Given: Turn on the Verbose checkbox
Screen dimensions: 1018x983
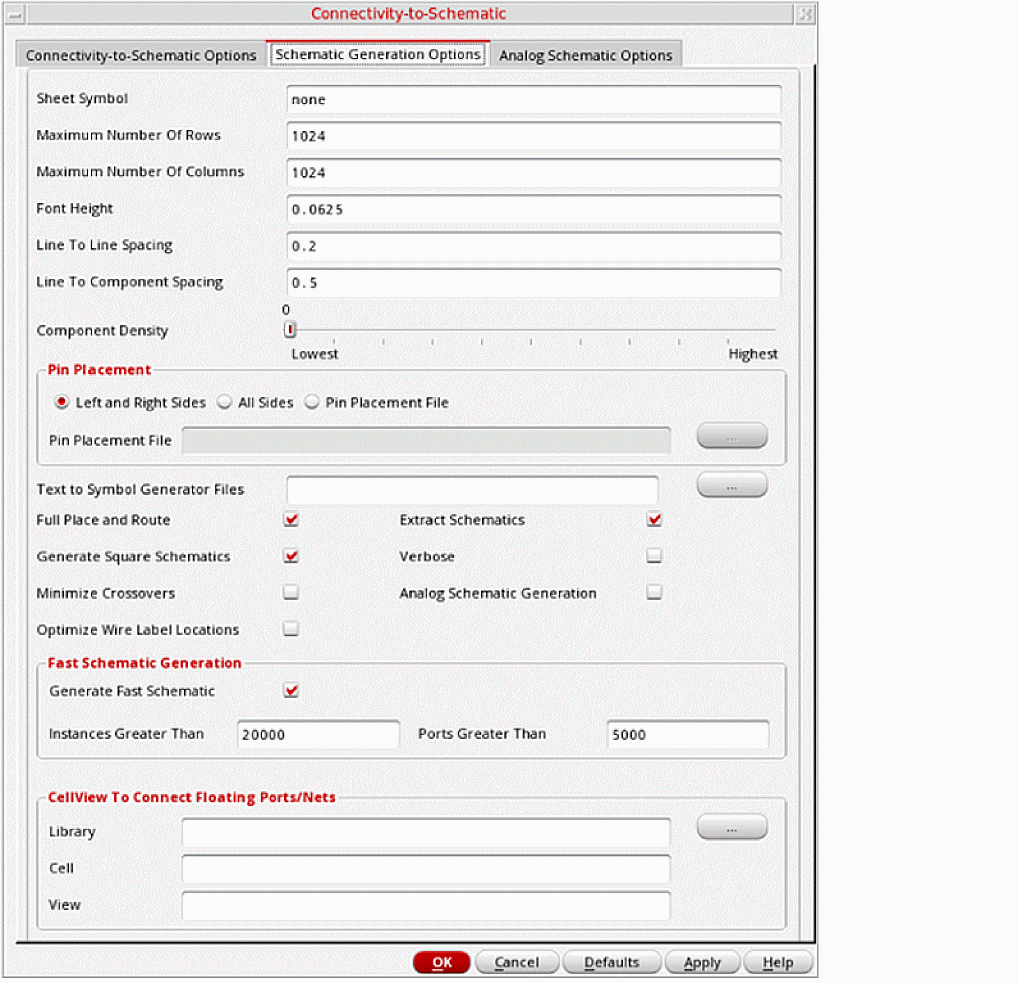Looking at the screenshot, I should point(654,556).
